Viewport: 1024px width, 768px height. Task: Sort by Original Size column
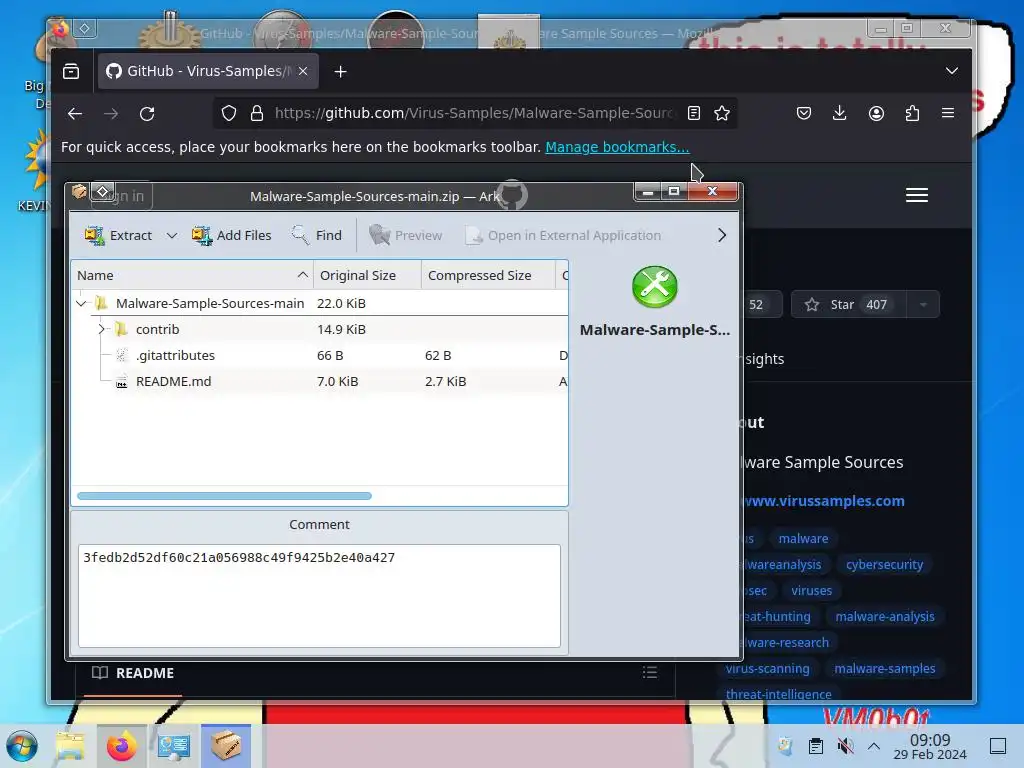368,276
